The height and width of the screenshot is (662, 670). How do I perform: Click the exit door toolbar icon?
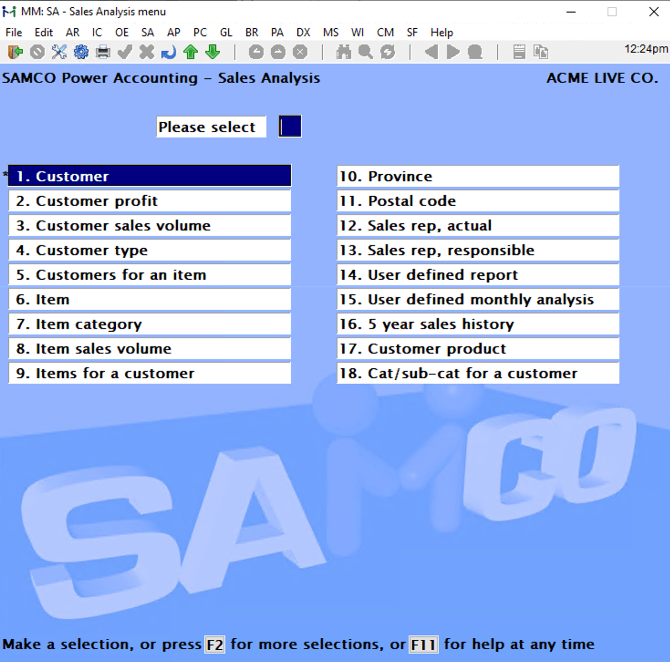(x=15, y=52)
